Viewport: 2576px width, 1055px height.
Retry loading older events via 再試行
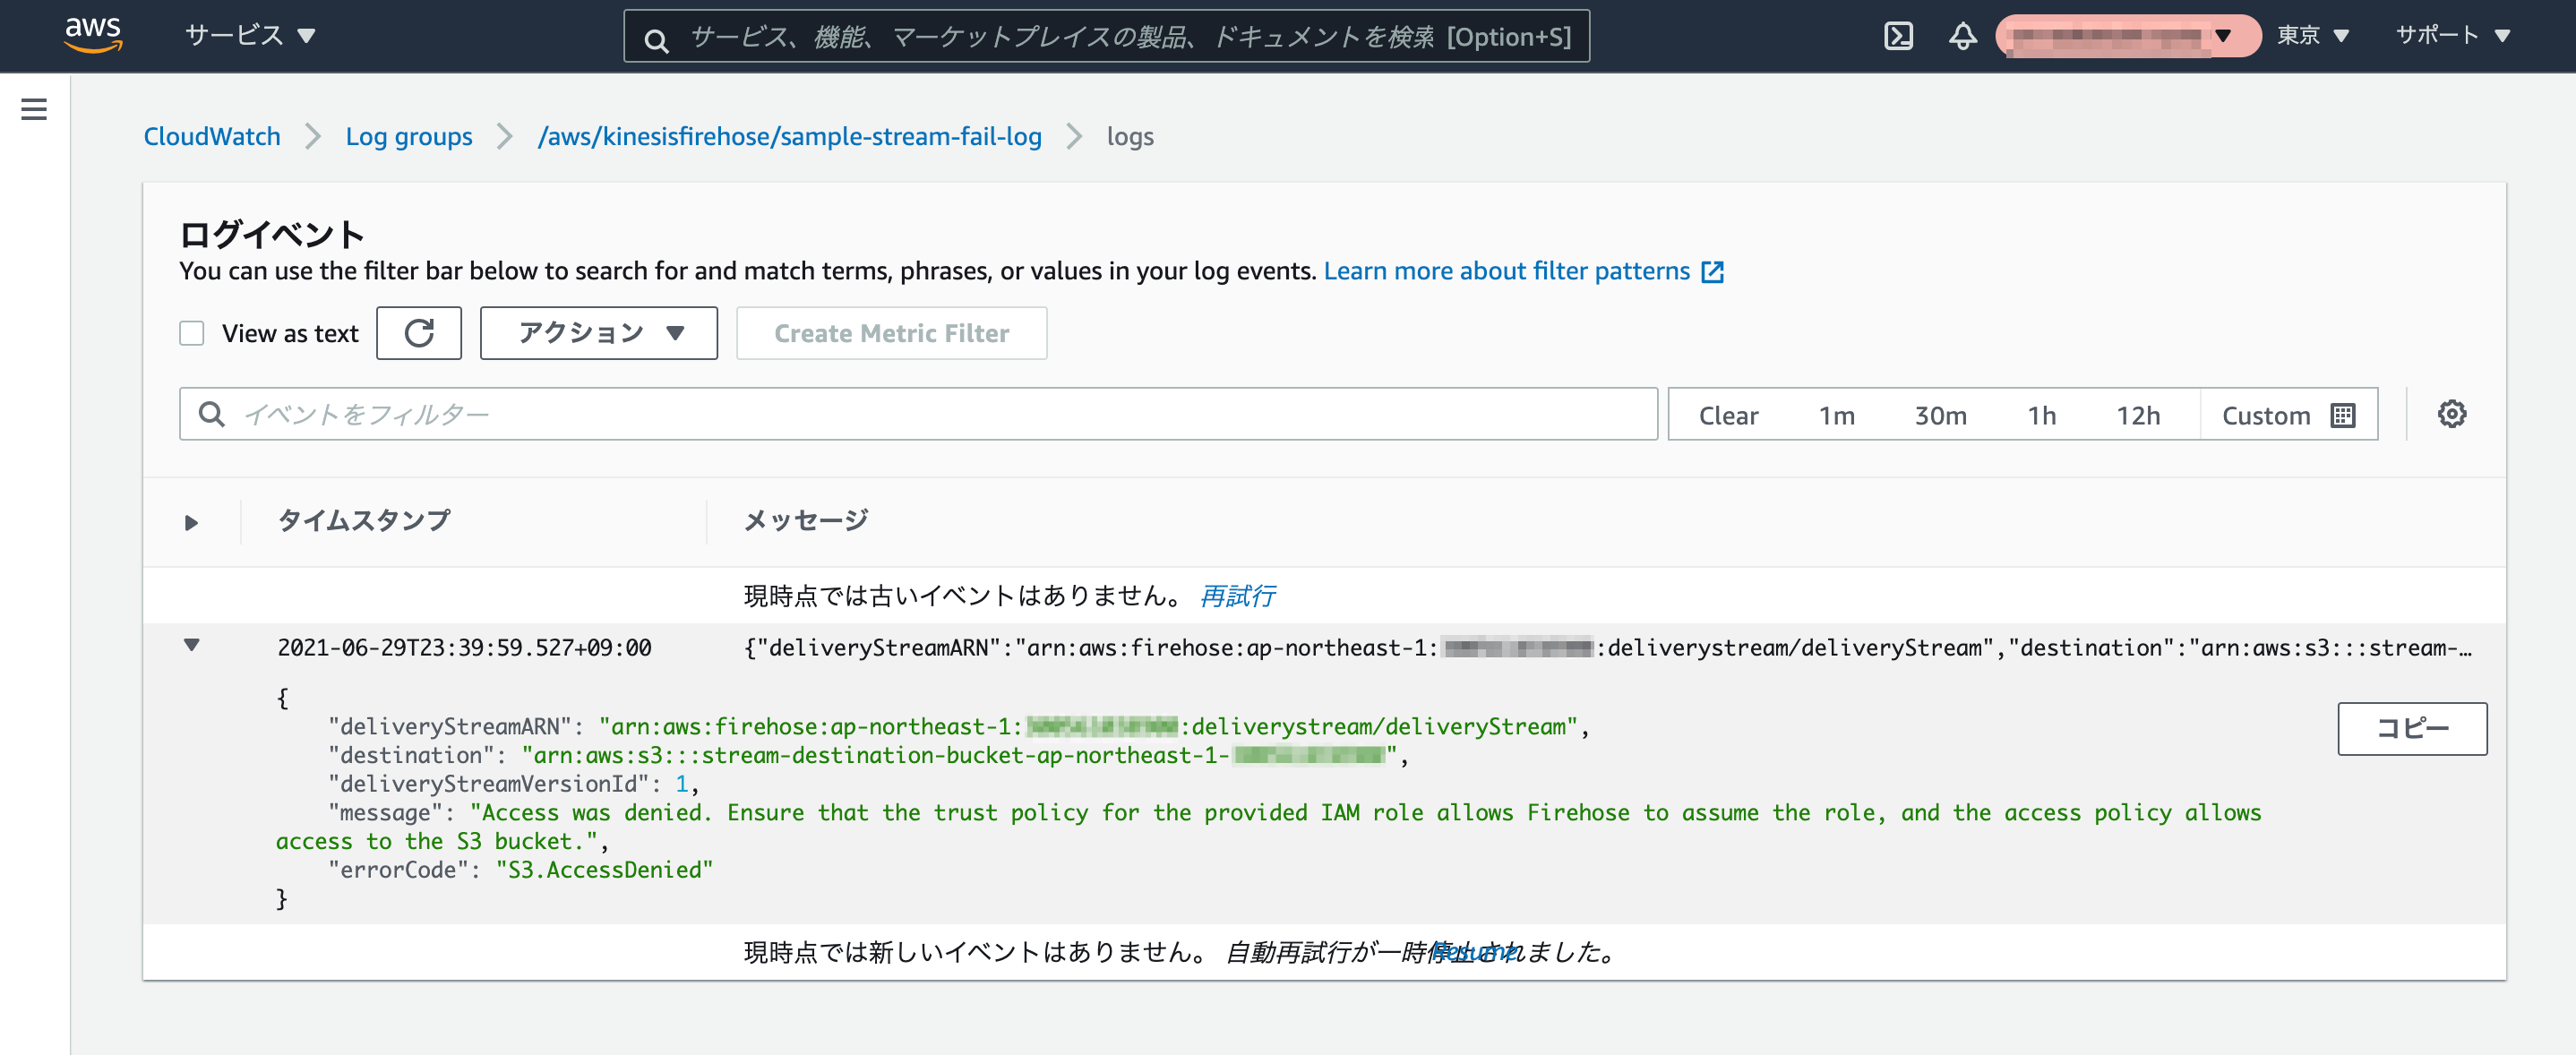pos(1236,596)
